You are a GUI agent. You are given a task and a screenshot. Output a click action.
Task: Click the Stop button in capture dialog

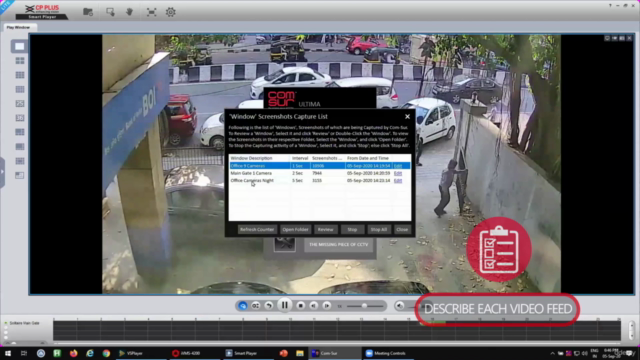tap(352, 229)
